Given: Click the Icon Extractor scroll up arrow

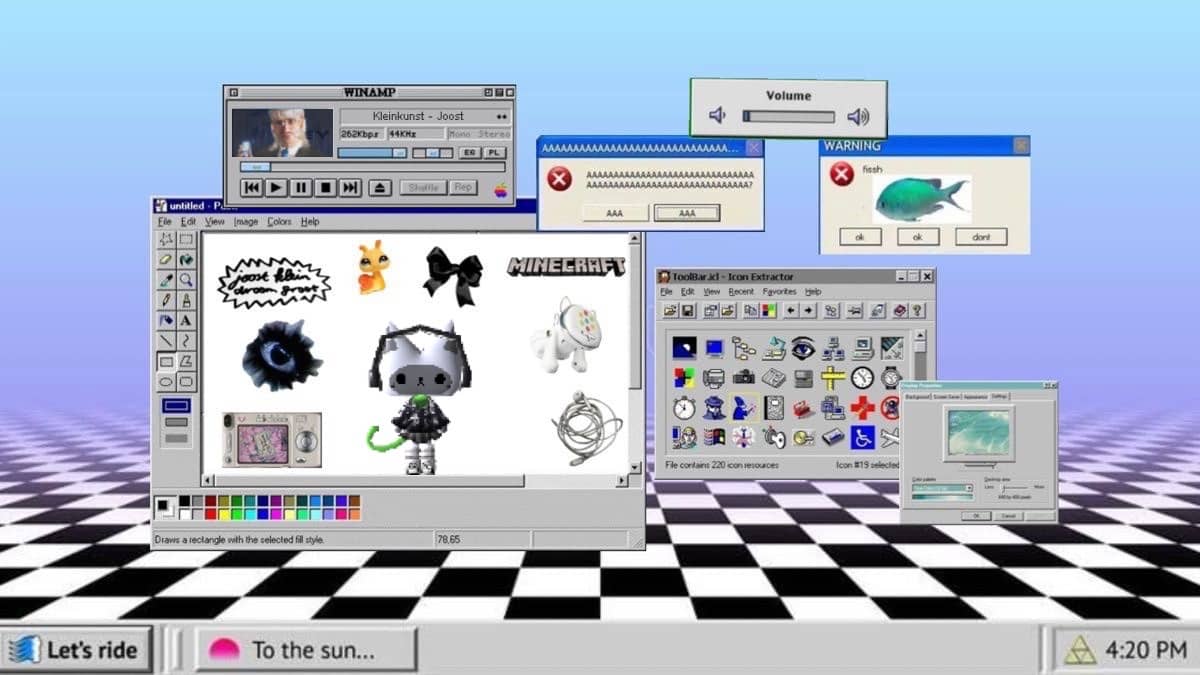Looking at the screenshot, I should click(920, 335).
